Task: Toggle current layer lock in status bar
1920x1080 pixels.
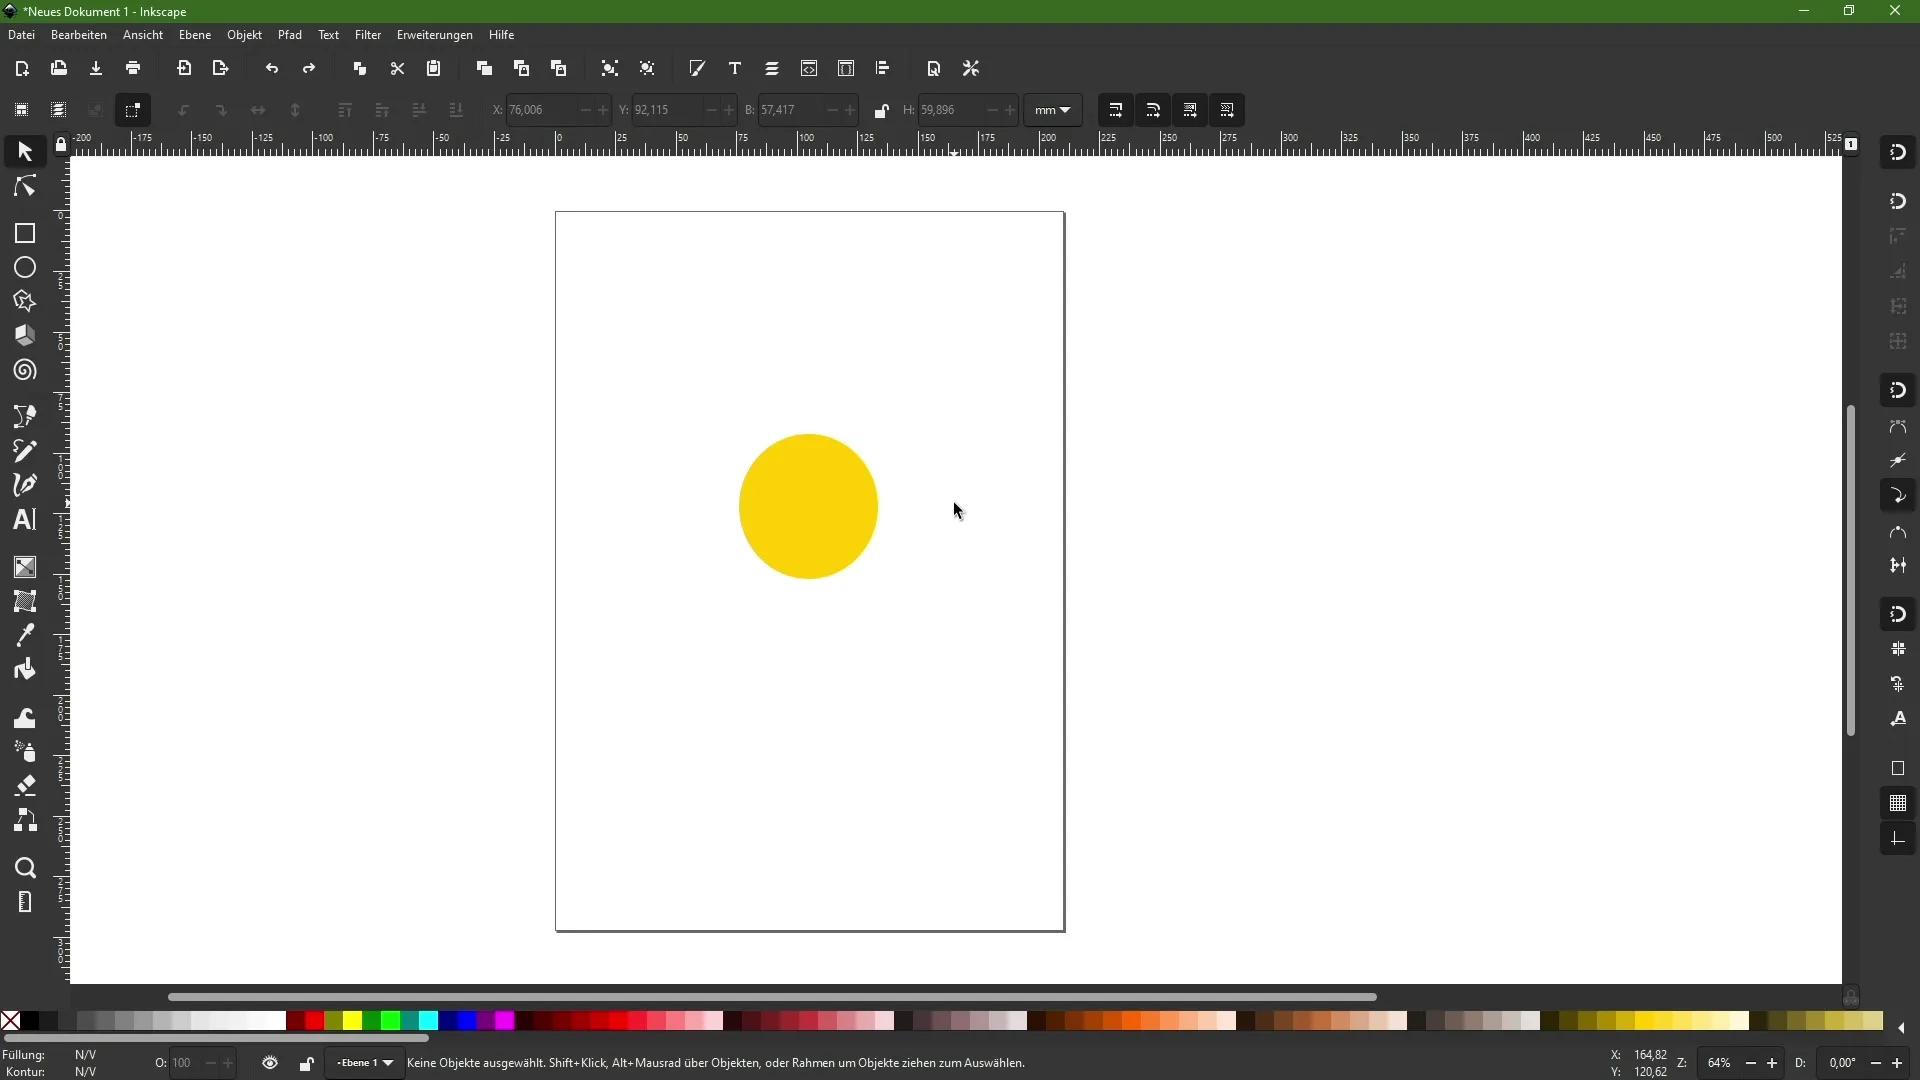Action: click(x=307, y=1064)
